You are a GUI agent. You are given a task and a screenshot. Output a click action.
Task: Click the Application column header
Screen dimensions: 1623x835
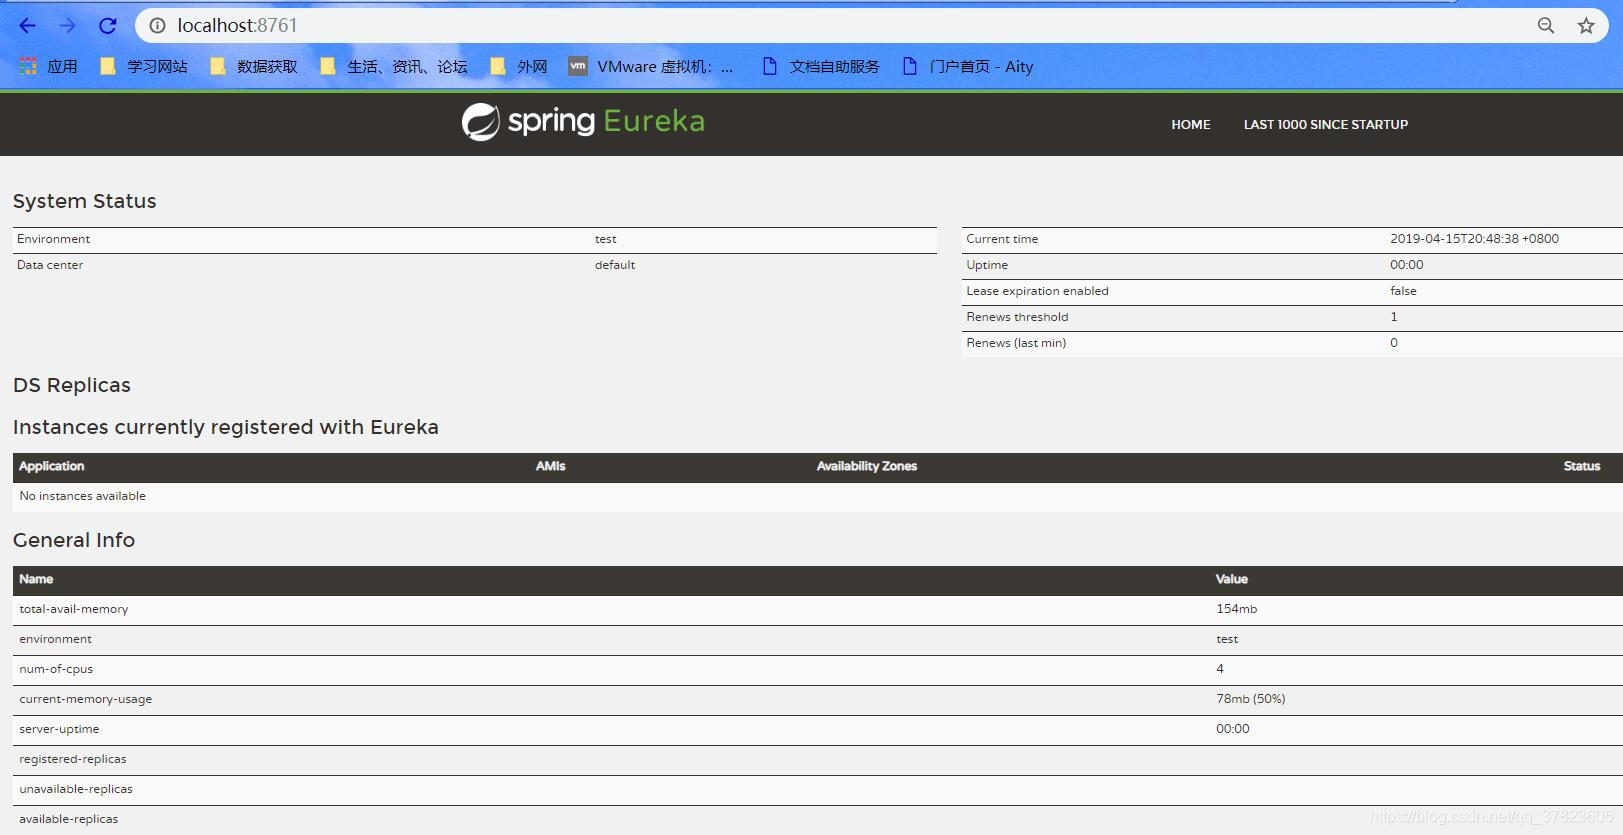pos(52,466)
